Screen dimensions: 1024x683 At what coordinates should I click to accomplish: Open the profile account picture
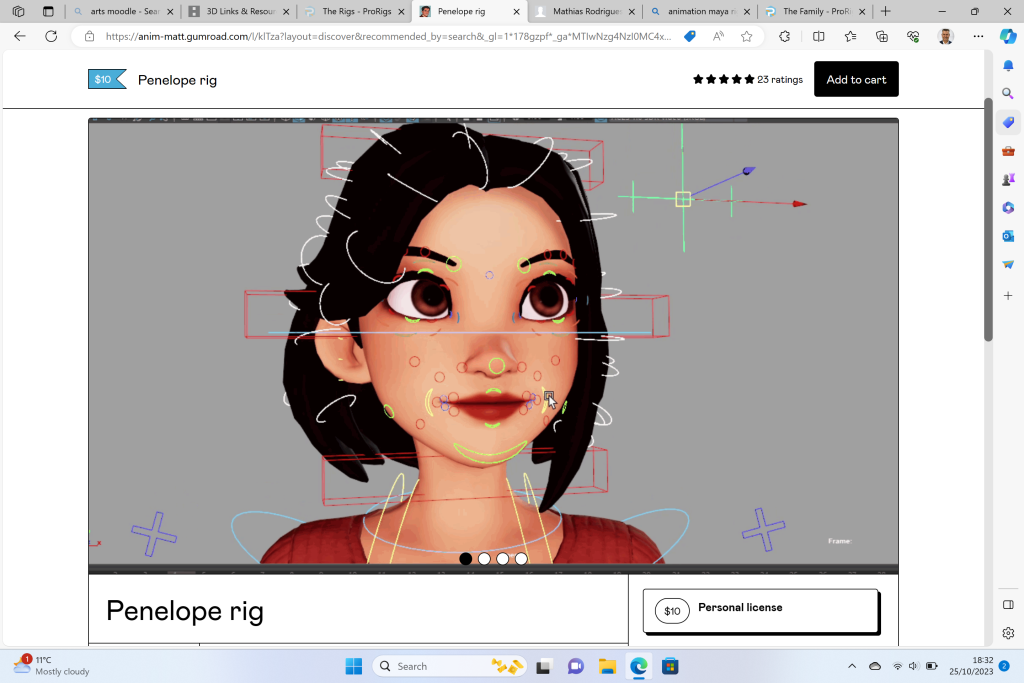(x=945, y=37)
